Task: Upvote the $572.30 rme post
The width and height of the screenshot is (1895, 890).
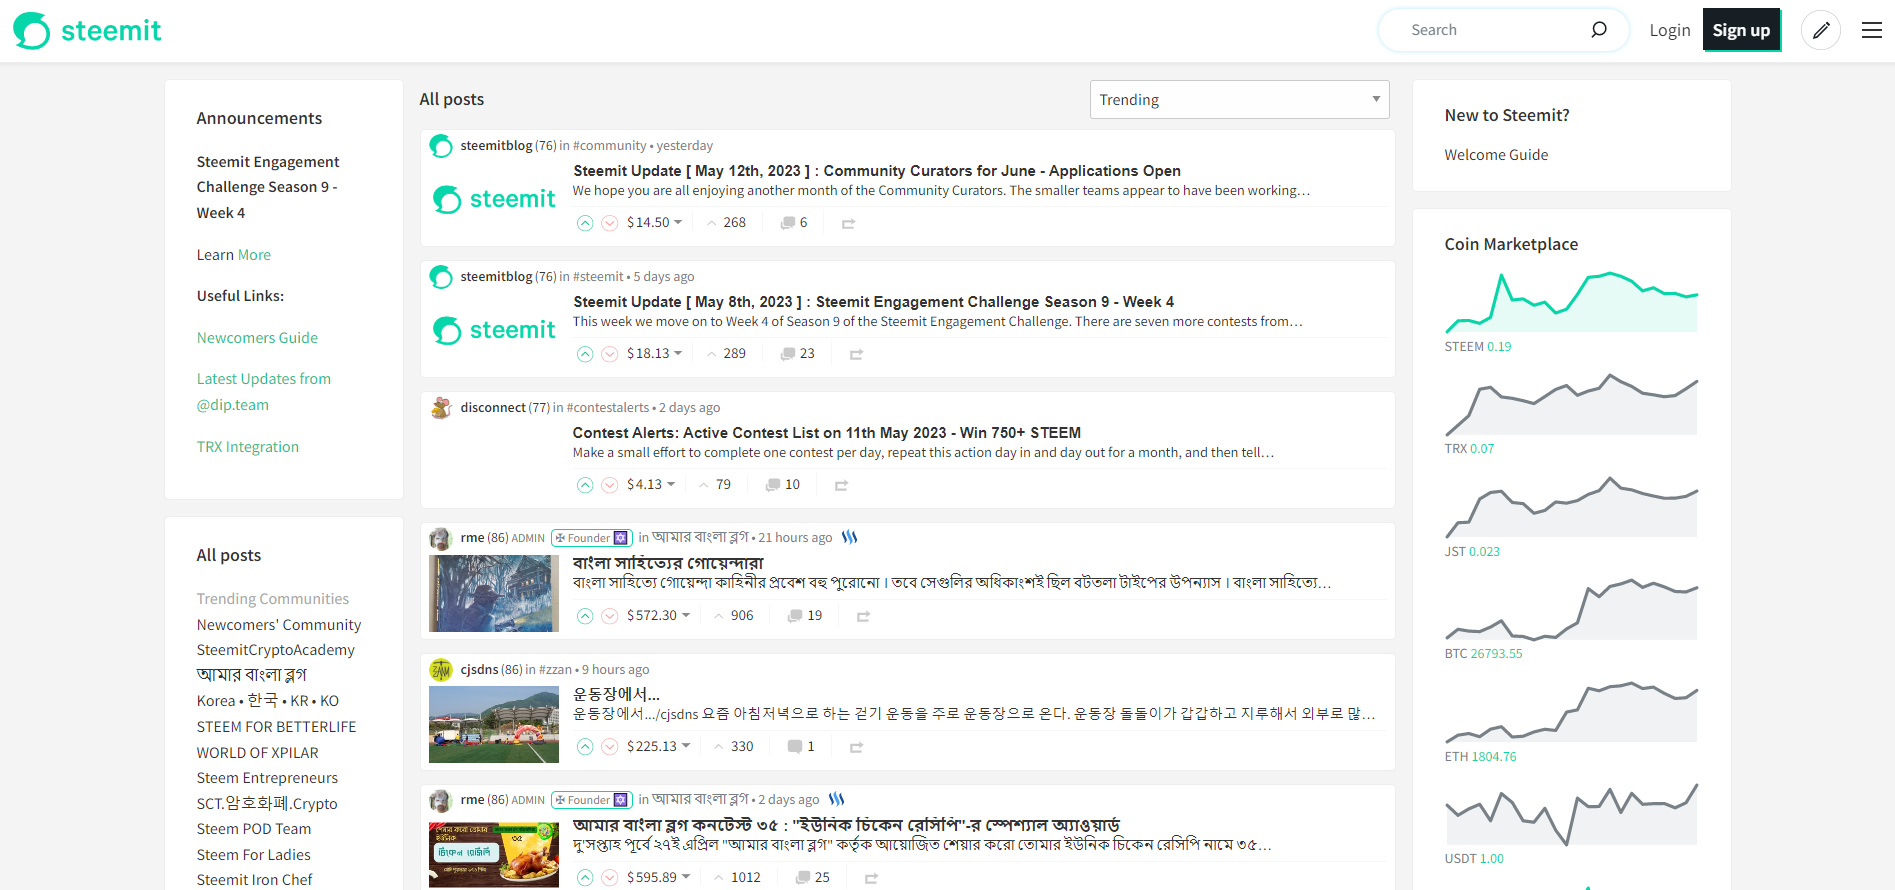Action: coord(585,616)
